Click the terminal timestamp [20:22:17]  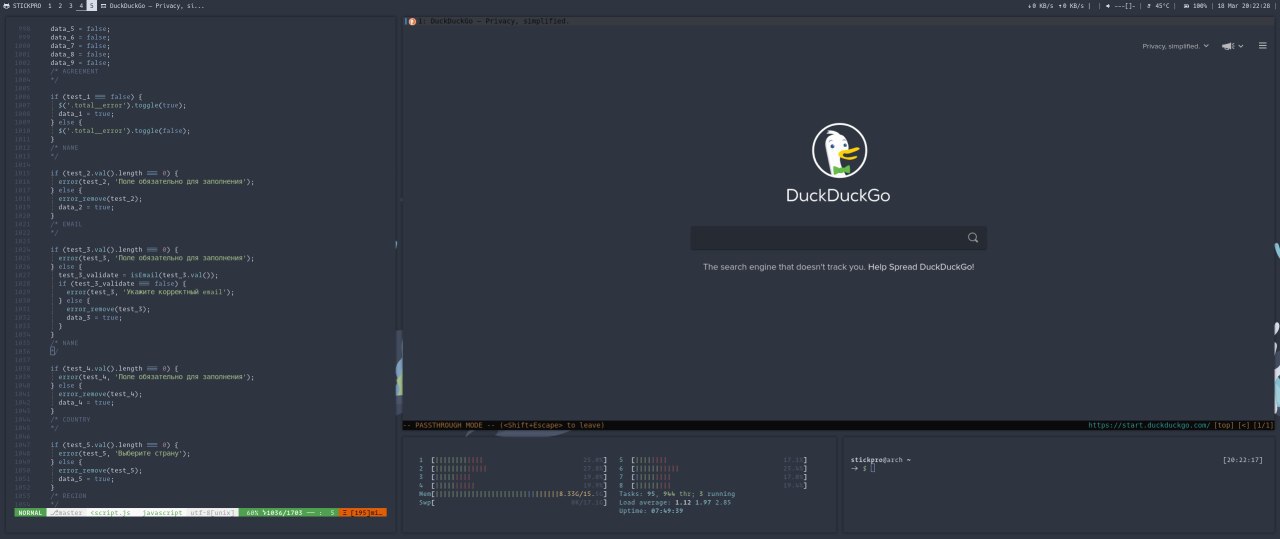pos(1245,460)
